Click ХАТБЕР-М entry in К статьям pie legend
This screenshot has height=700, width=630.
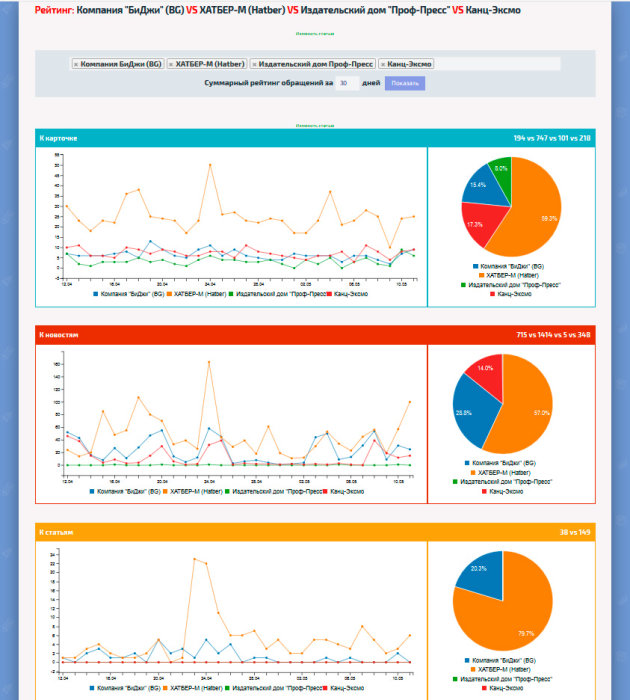point(500,670)
